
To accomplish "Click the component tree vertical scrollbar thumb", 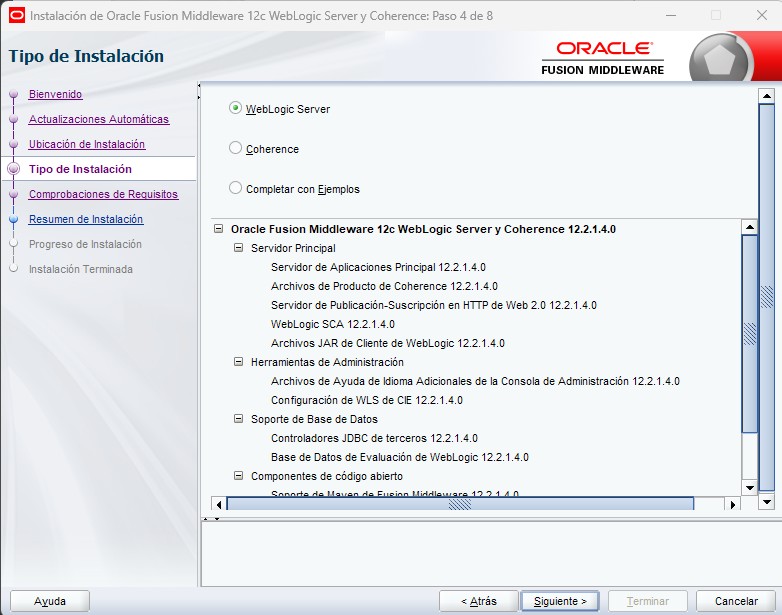I will 750,334.
